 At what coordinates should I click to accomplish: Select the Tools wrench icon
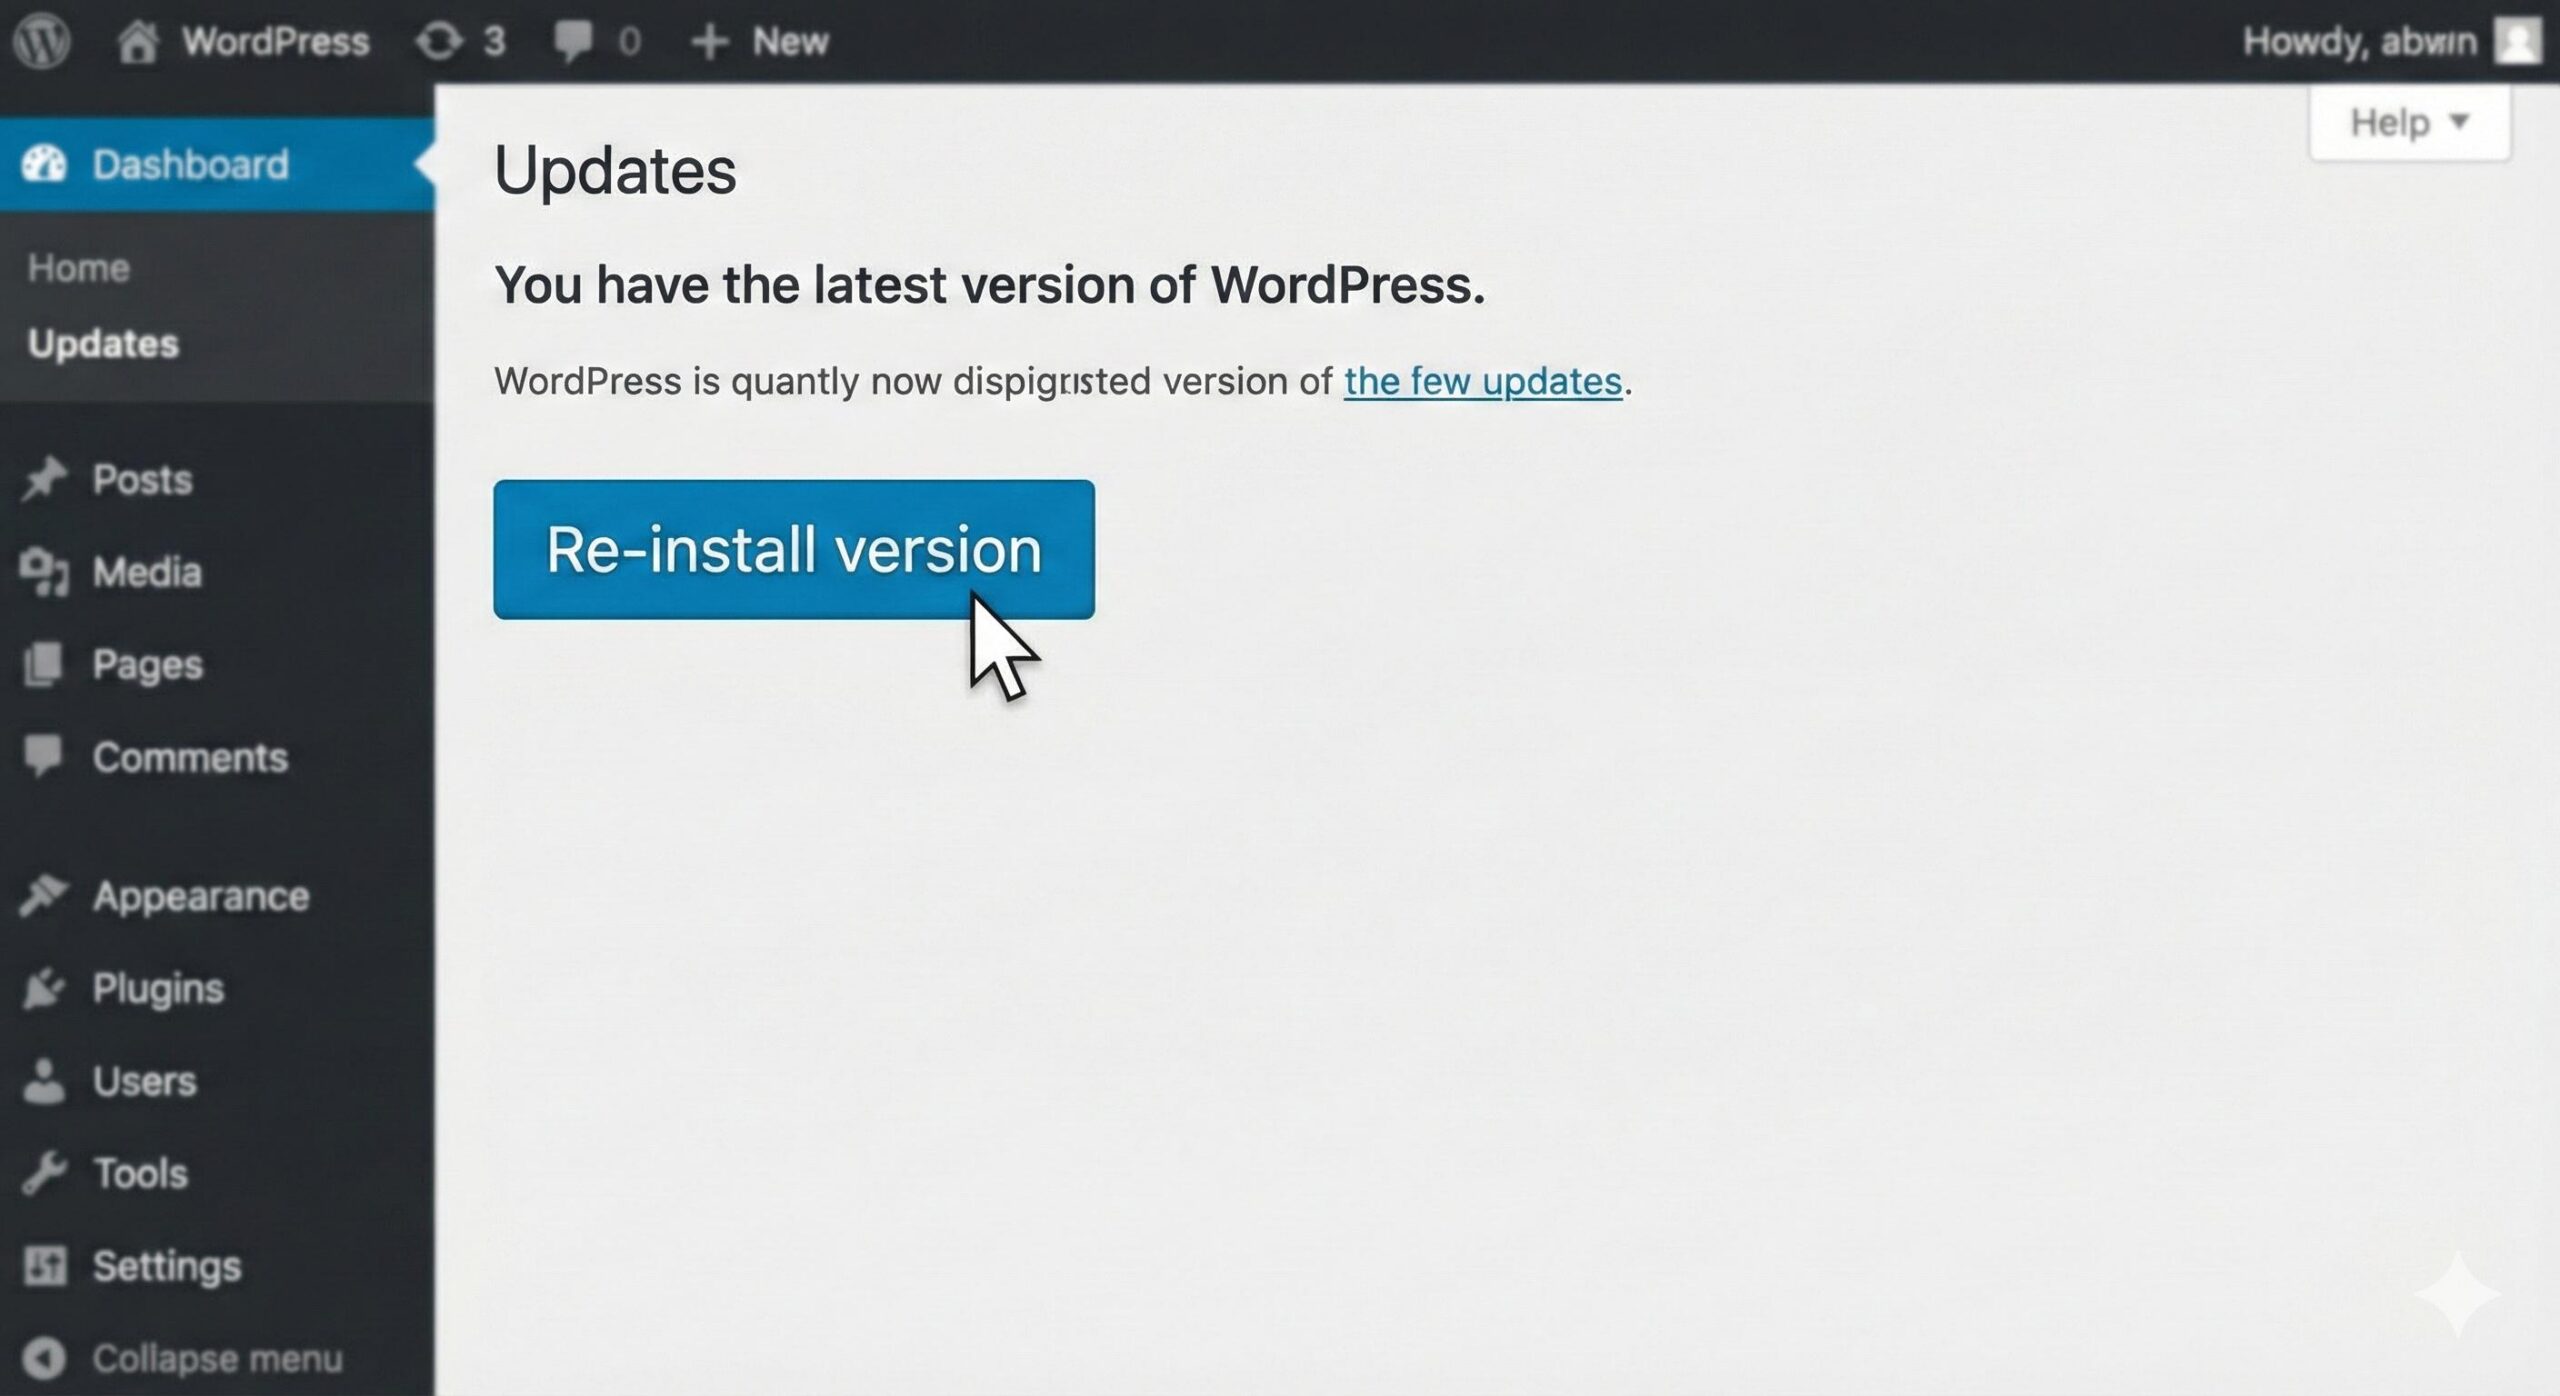click(45, 1172)
